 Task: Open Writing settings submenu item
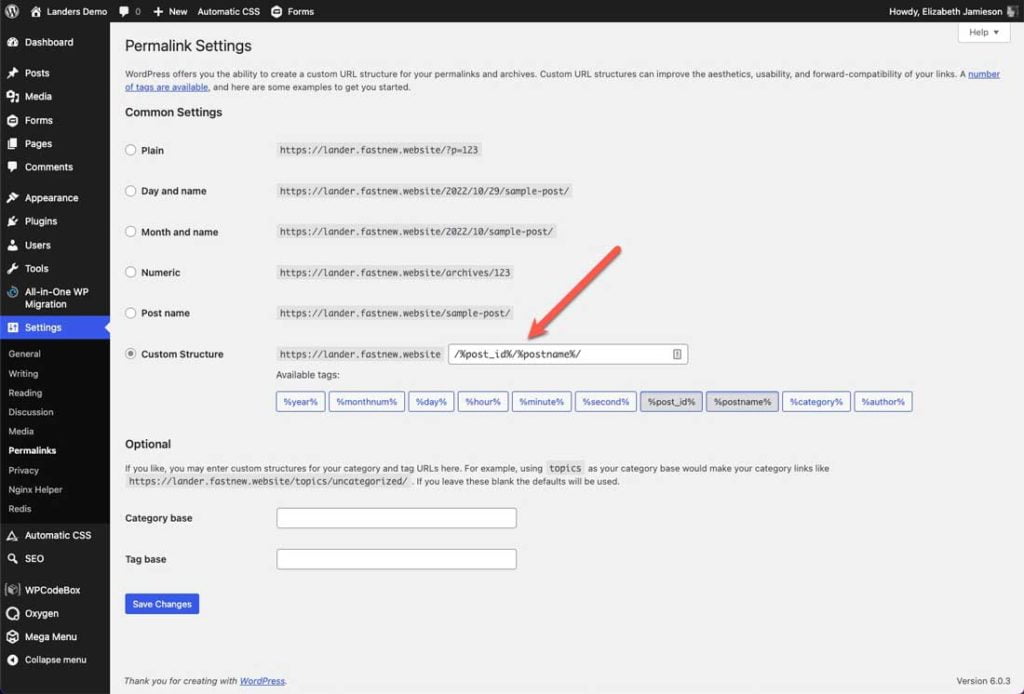click(24, 373)
